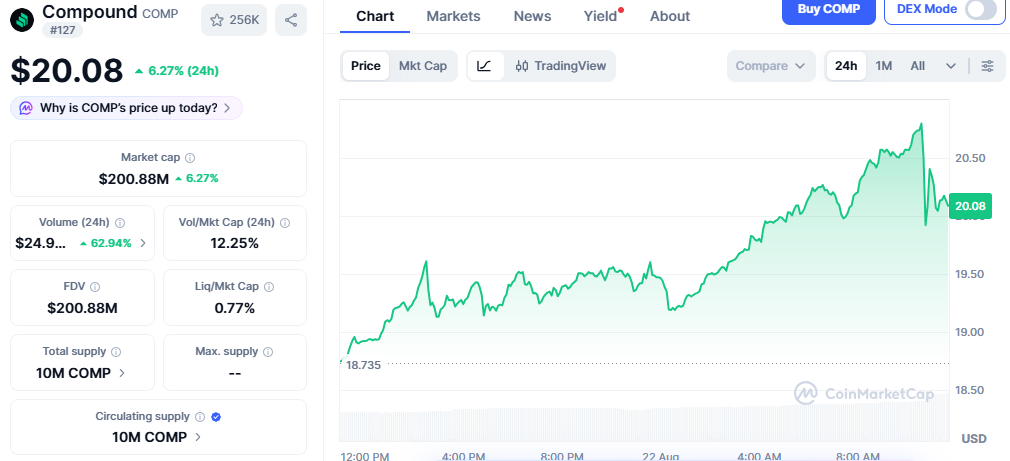
Task: Click the chart line peak near 20.50
Action: 921,124
